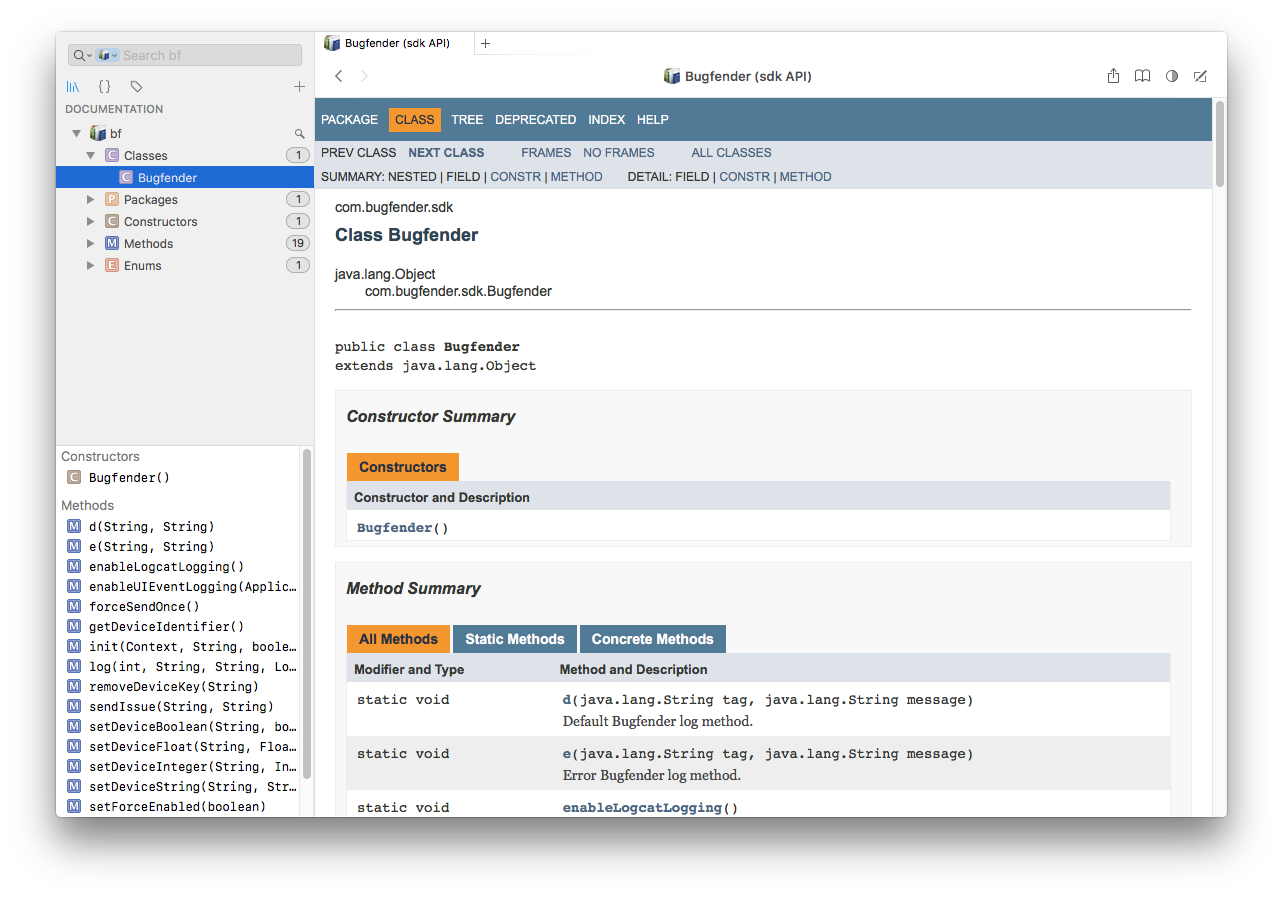Jump to METHOD in the SUMMARY row
Image resolution: width=1283 pixels, height=897 pixels.
click(576, 177)
